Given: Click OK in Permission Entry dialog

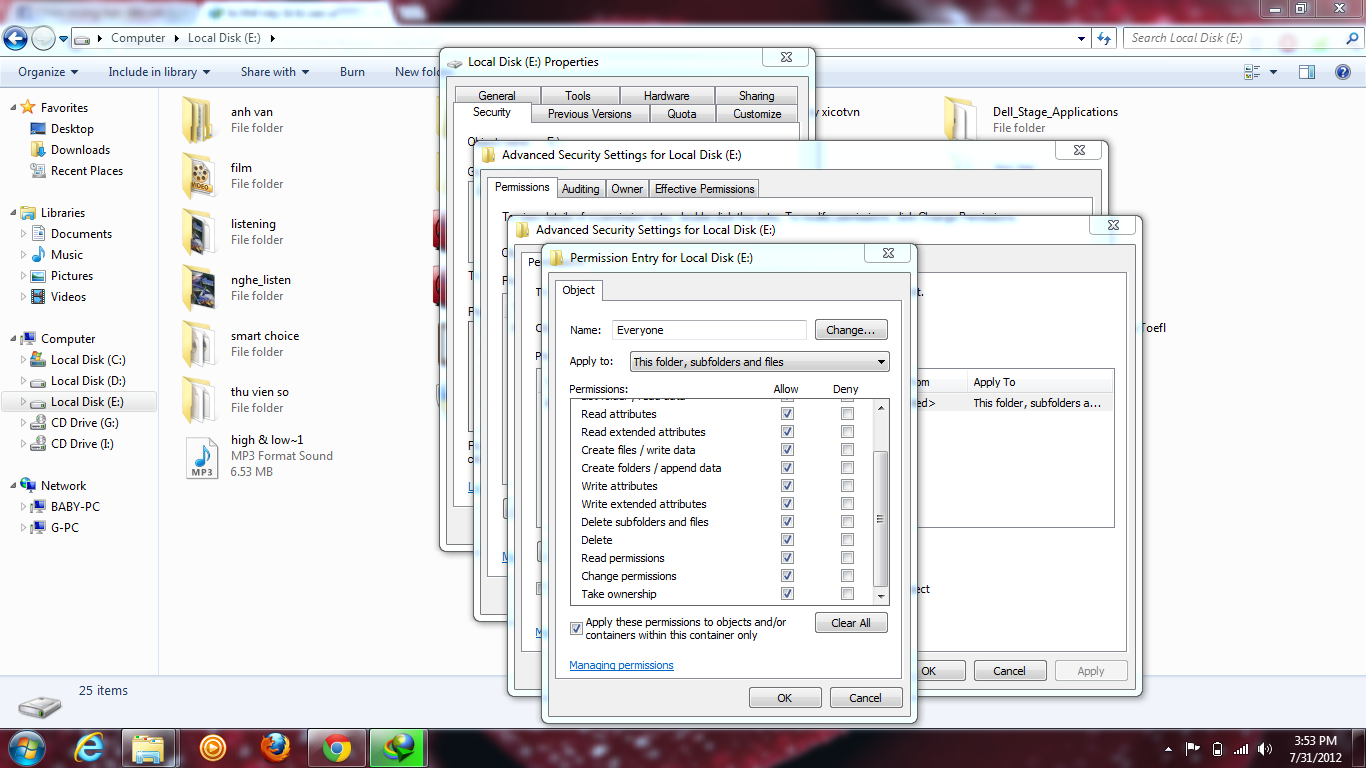Looking at the screenshot, I should (x=785, y=698).
